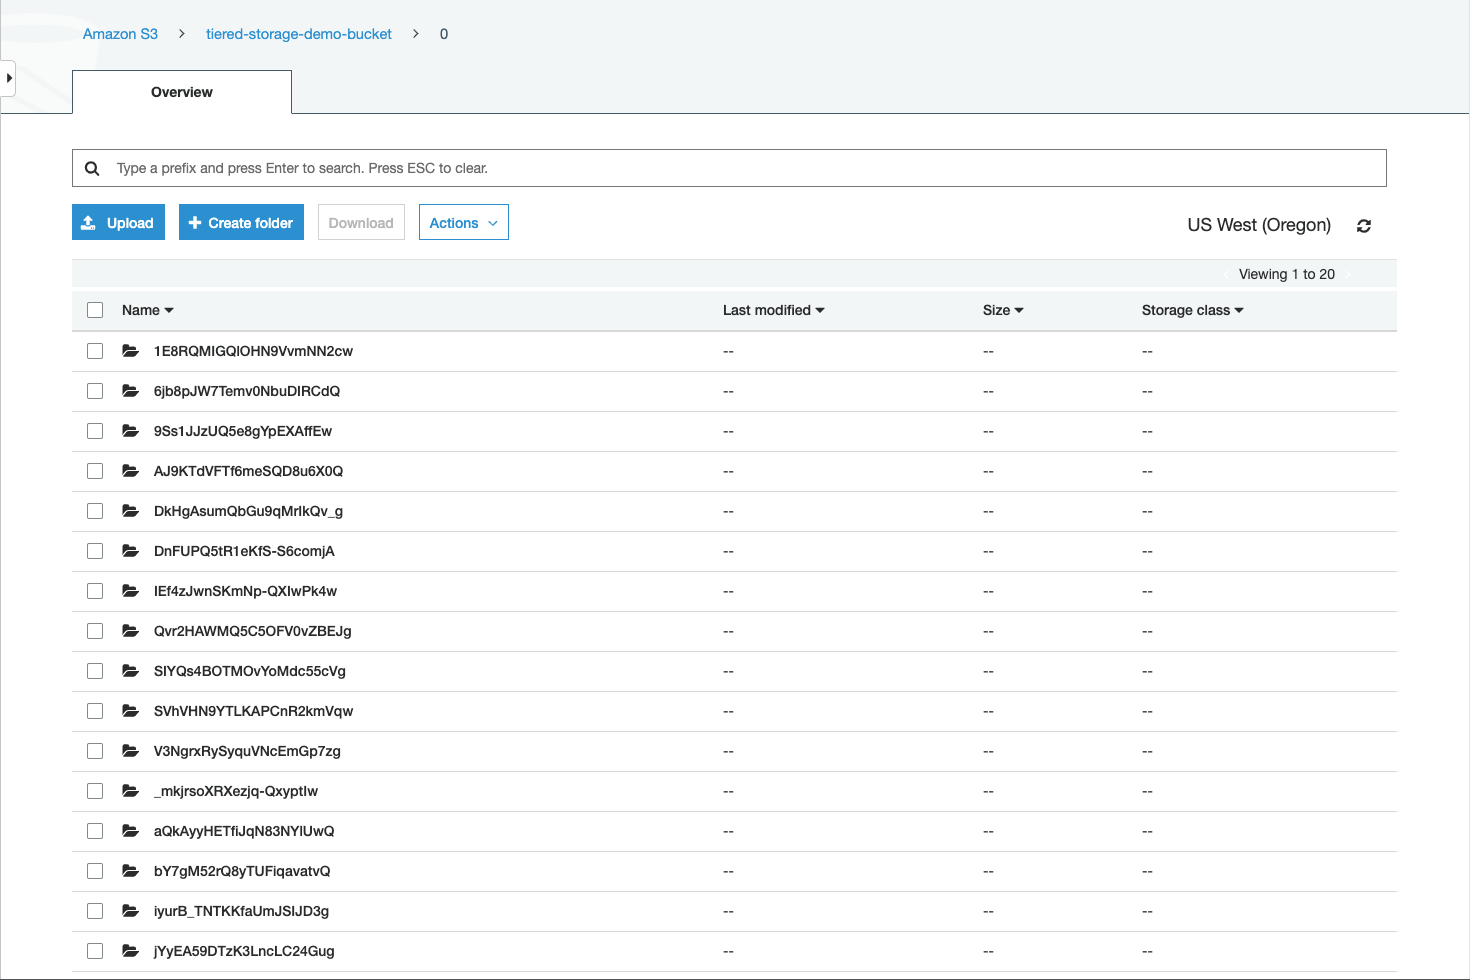Select the Overview tab

(x=182, y=92)
